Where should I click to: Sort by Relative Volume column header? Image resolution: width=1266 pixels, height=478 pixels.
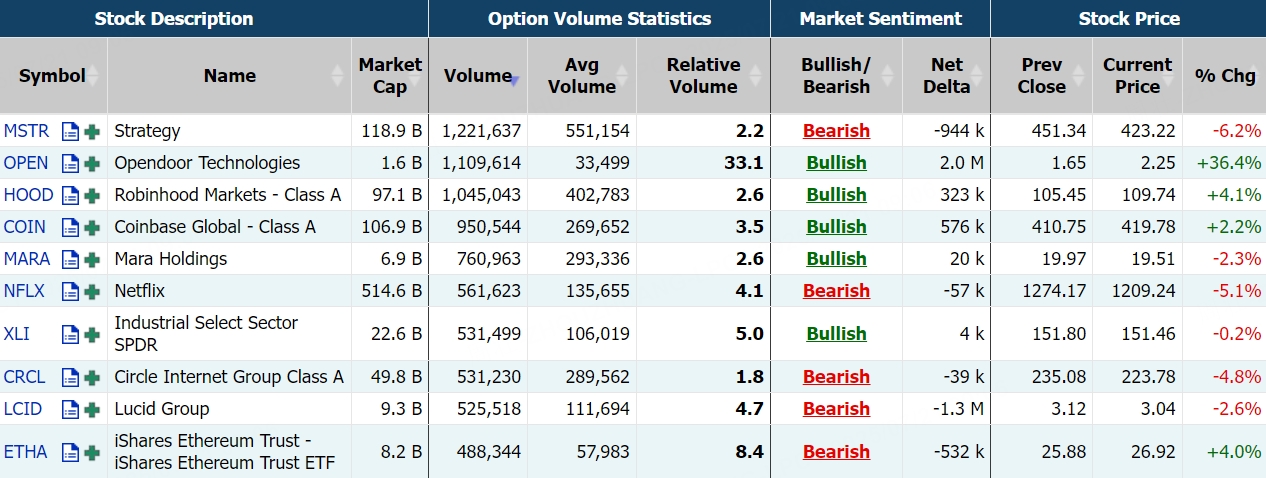[x=703, y=76]
